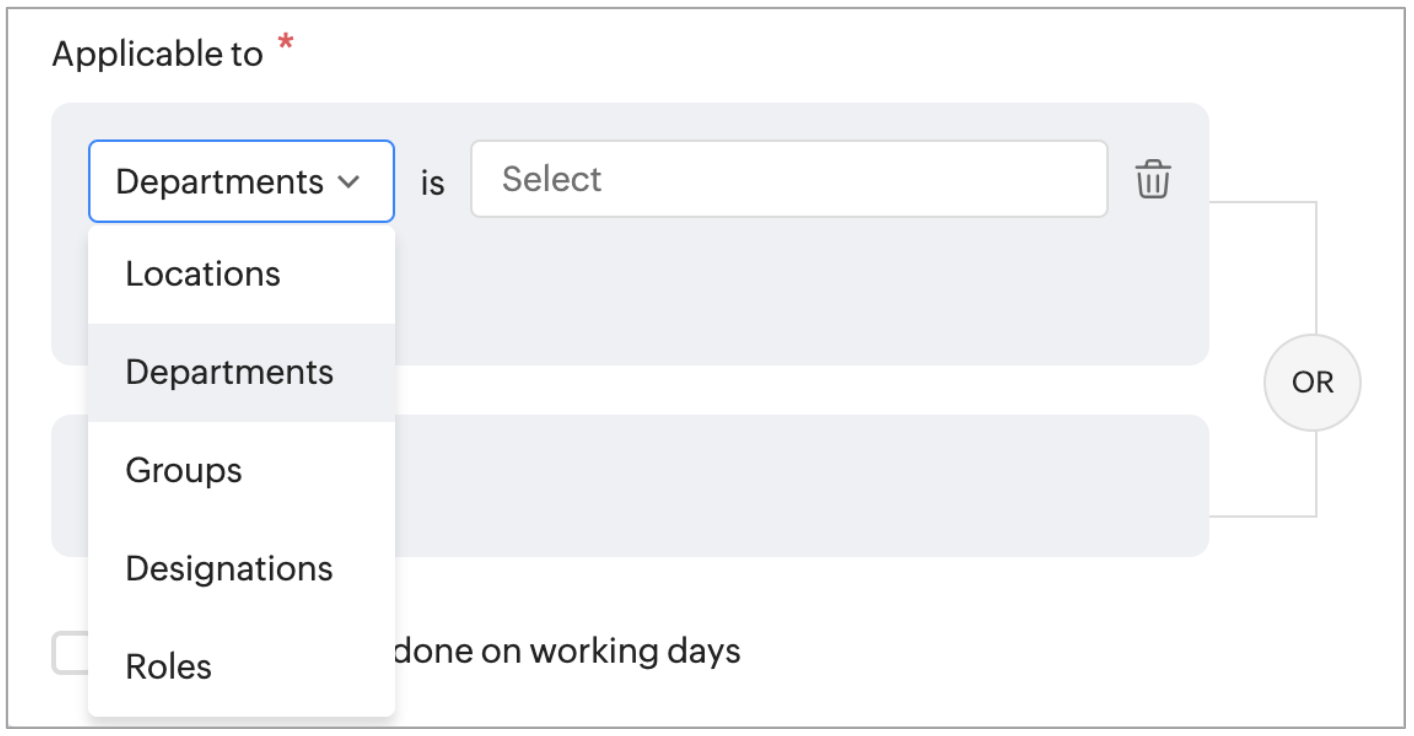This screenshot has width=1414, height=736.
Task: Delete the condition using the trash icon
Action: coord(1152,180)
